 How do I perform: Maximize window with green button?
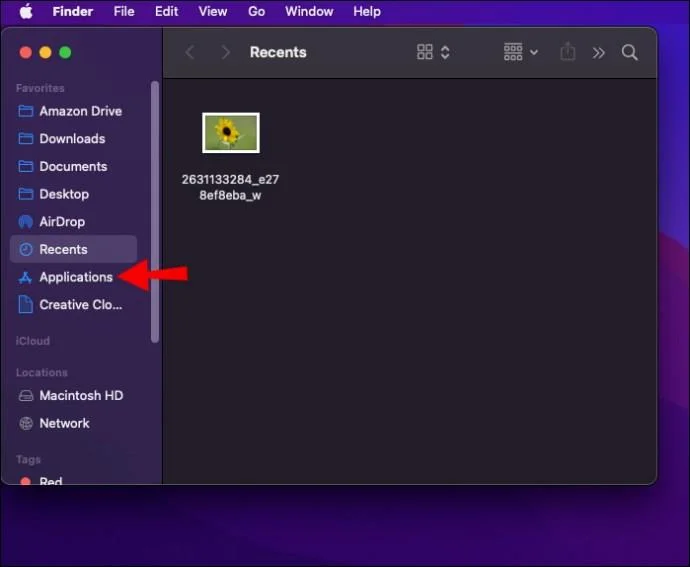click(65, 52)
